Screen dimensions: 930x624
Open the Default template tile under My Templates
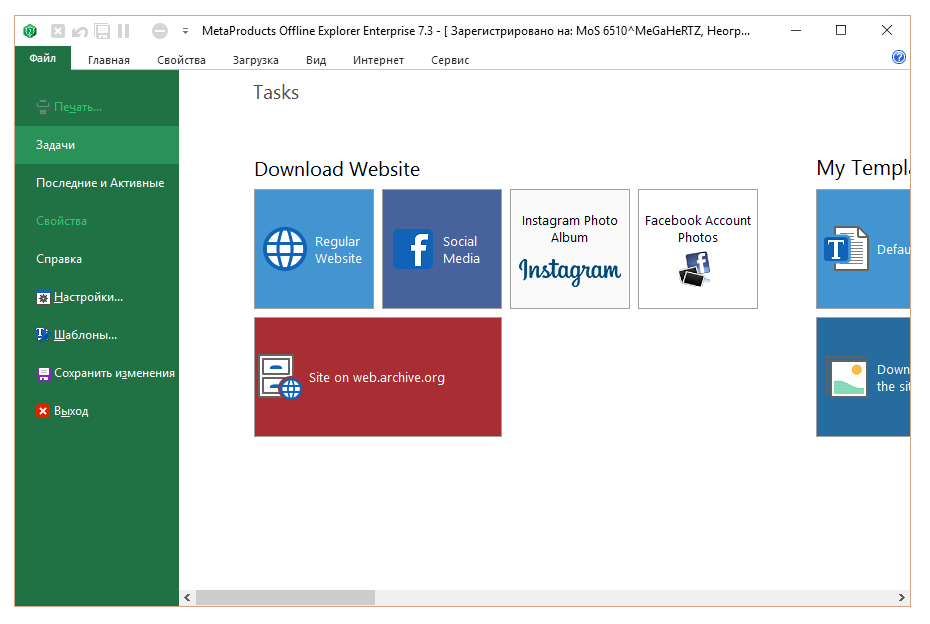[x=863, y=249]
